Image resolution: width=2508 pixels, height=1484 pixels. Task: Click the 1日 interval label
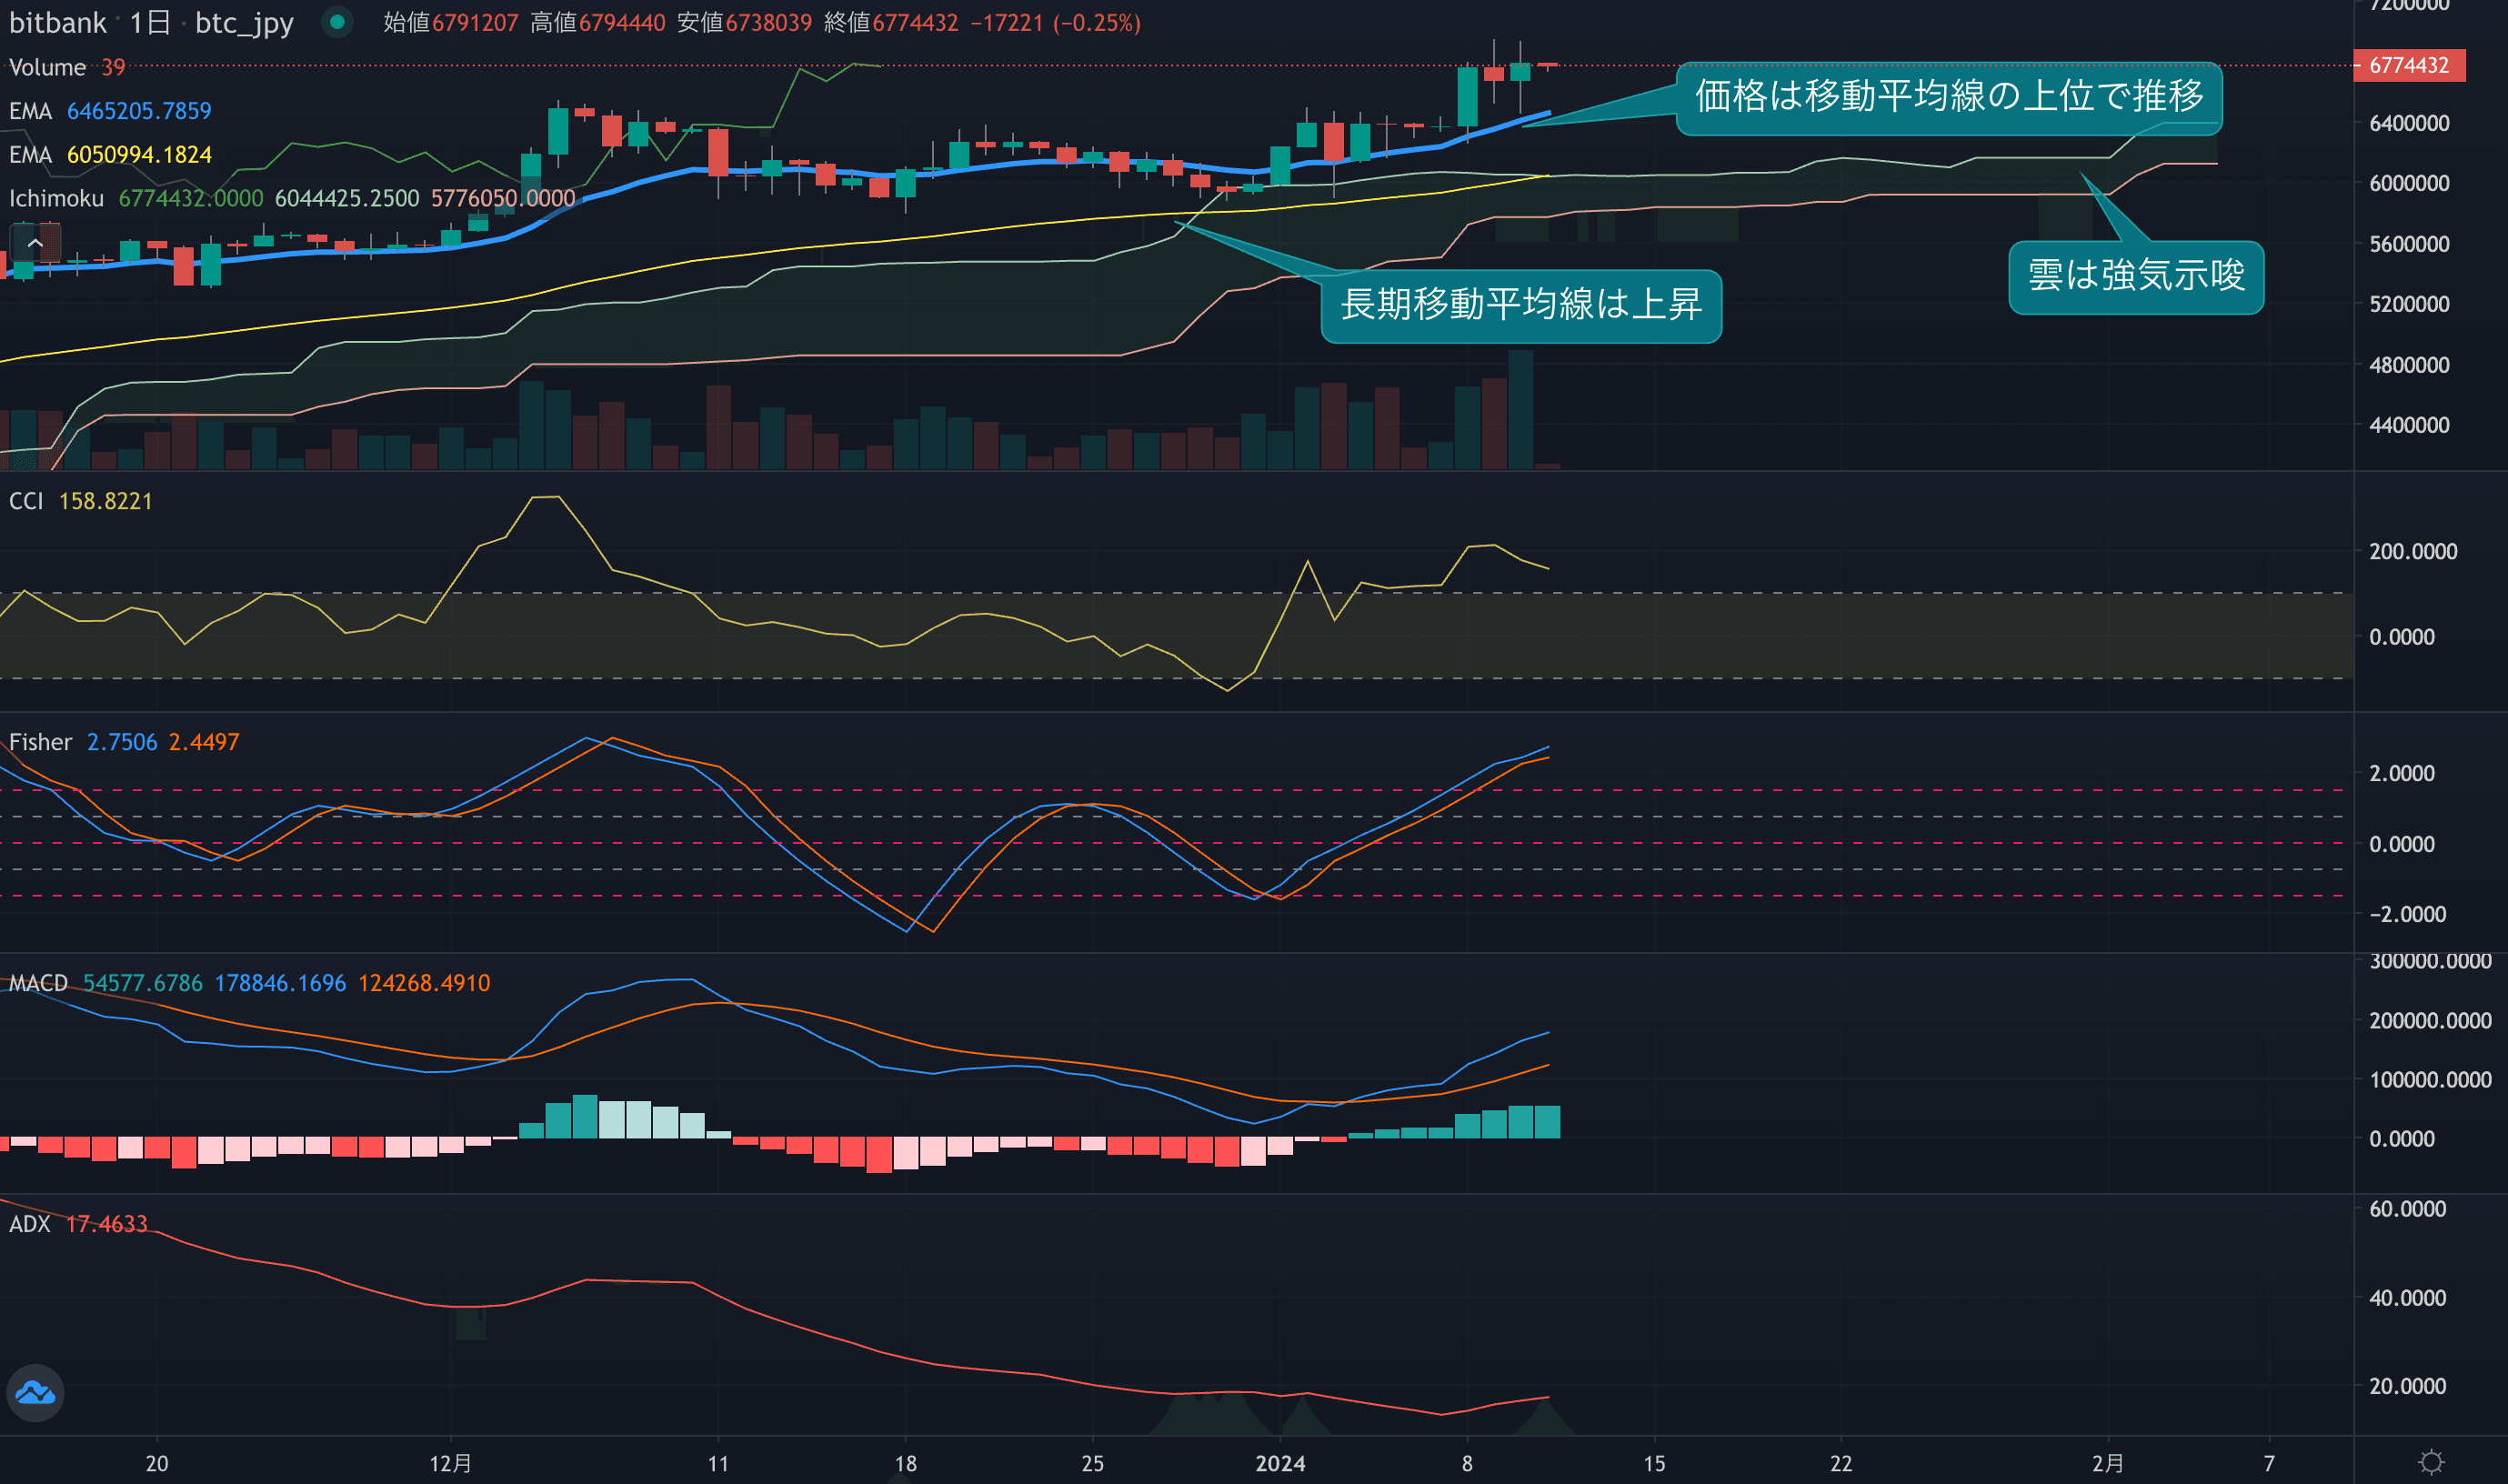pyautogui.click(x=150, y=22)
